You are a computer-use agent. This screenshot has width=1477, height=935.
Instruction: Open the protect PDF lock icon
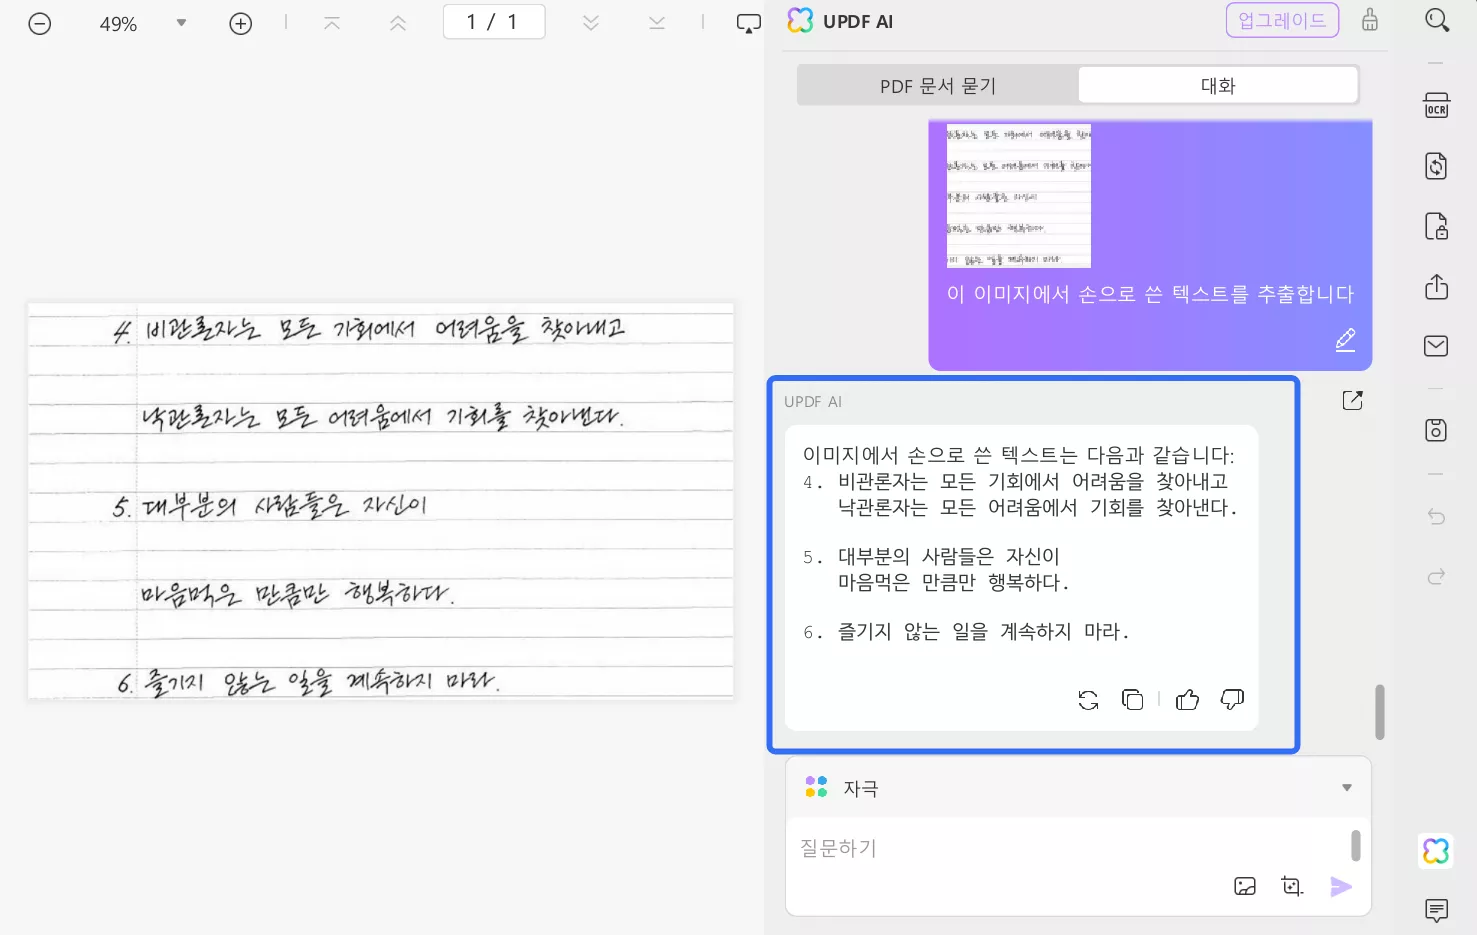[1437, 227]
